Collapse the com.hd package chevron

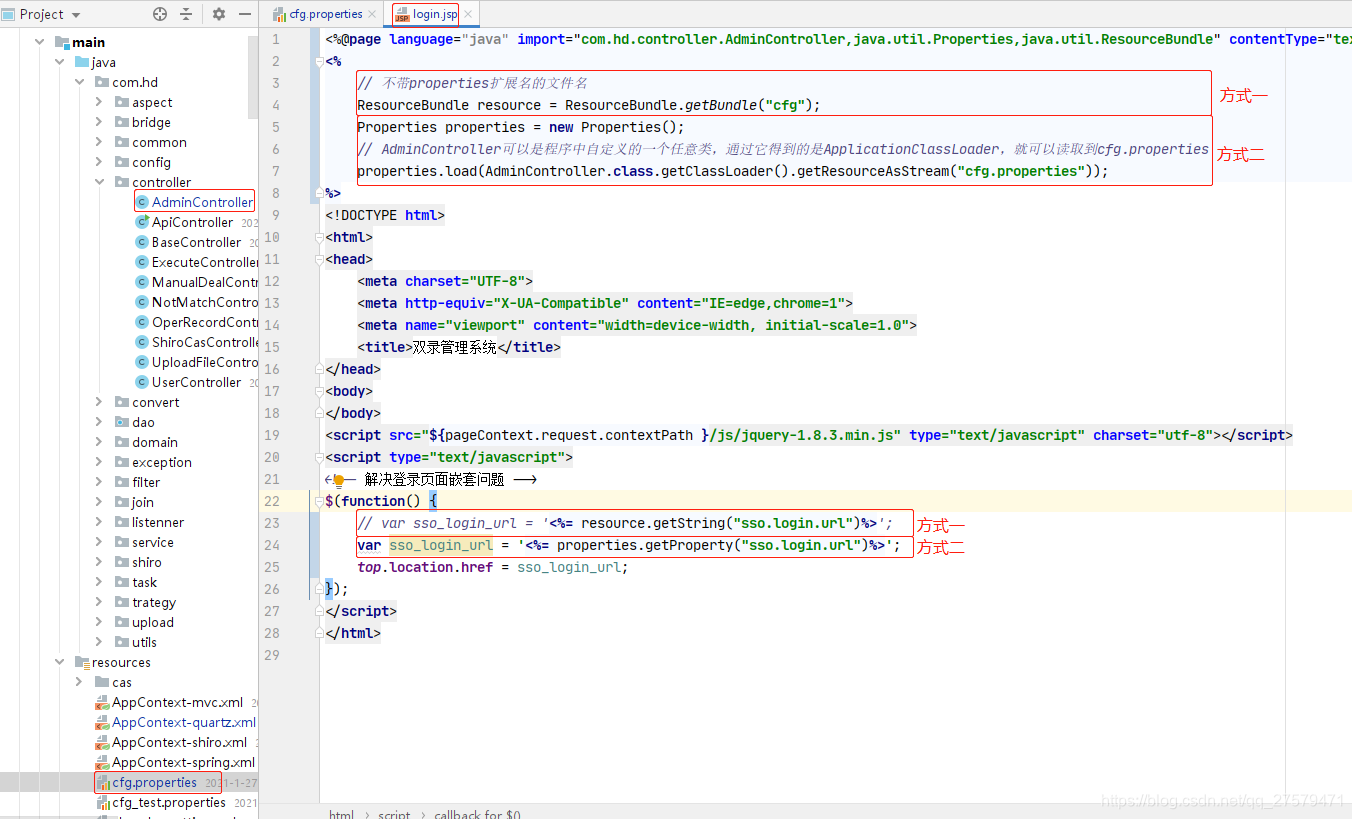point(79,82)
